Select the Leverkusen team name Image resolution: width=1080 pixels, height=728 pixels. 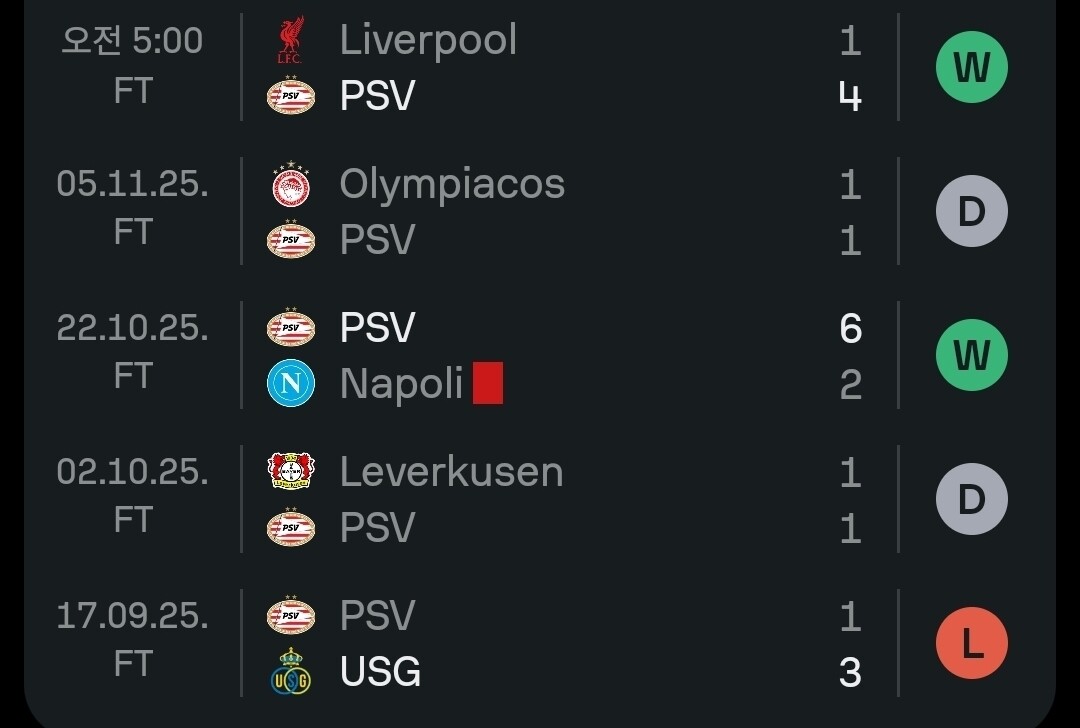coord(451,472)
